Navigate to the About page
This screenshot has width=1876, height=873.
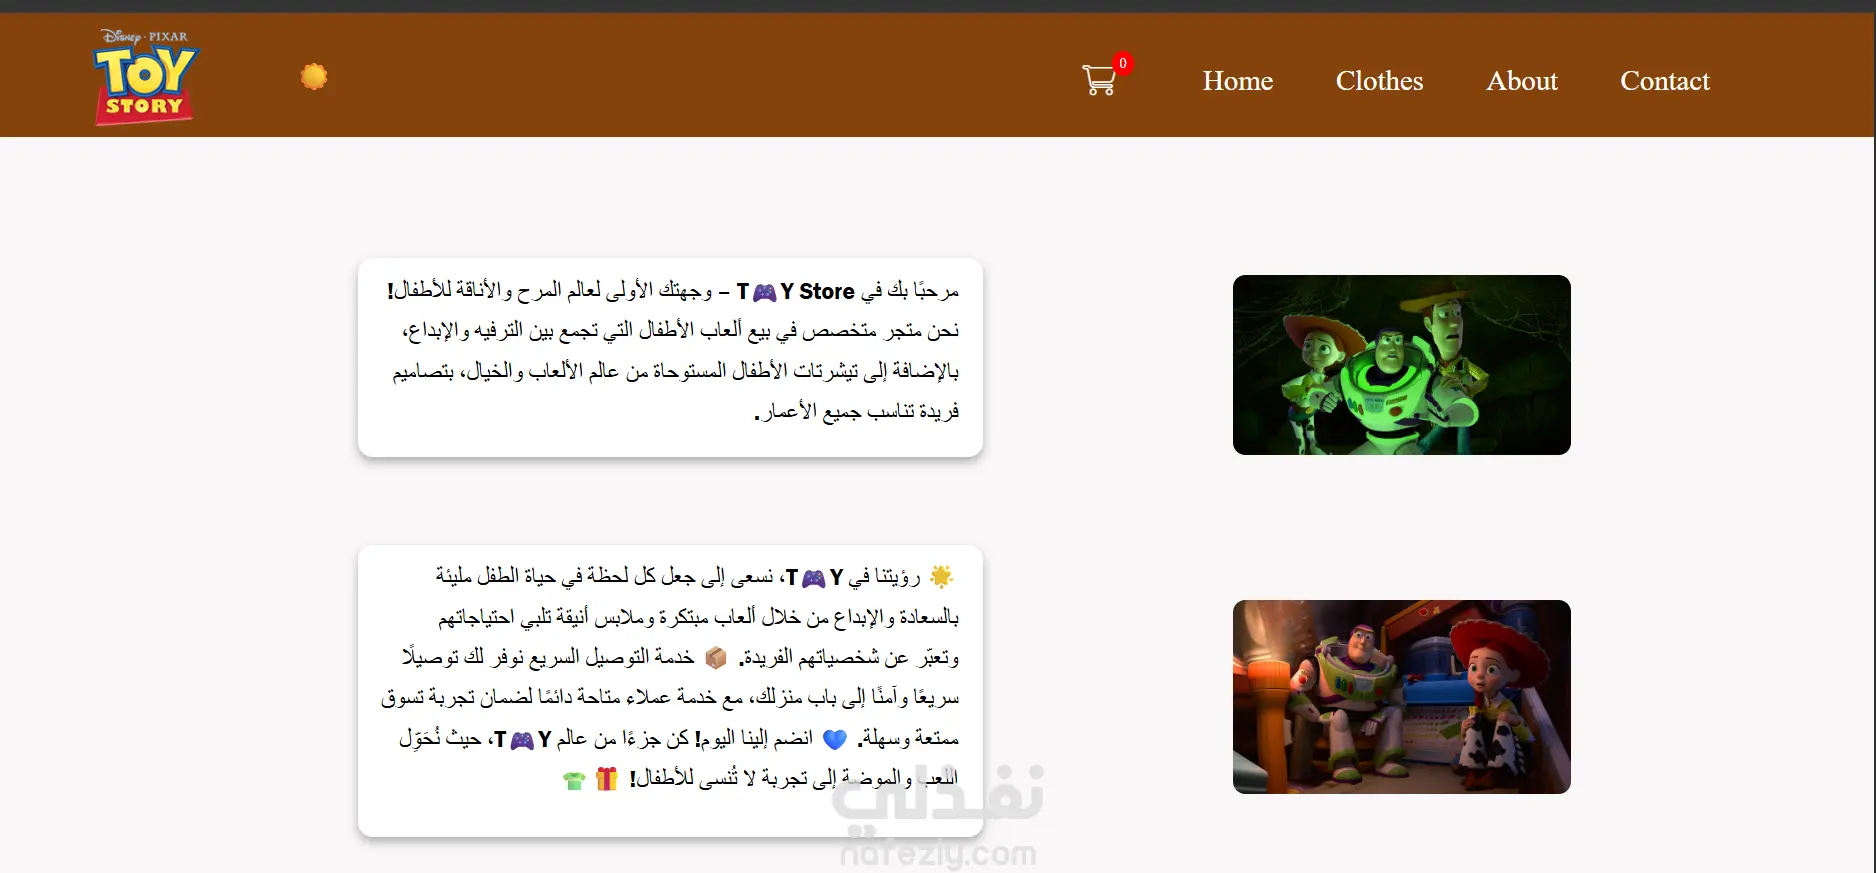[x=1522, y=81]
